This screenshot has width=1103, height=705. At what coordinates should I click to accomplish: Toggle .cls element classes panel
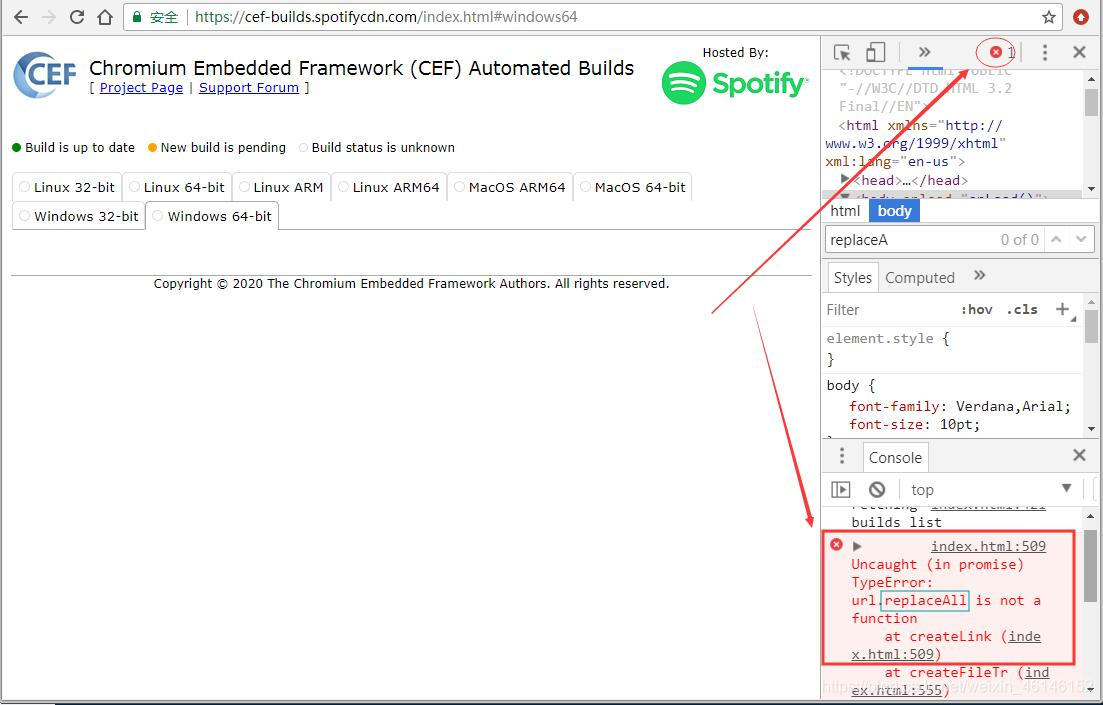[1022, 310]
